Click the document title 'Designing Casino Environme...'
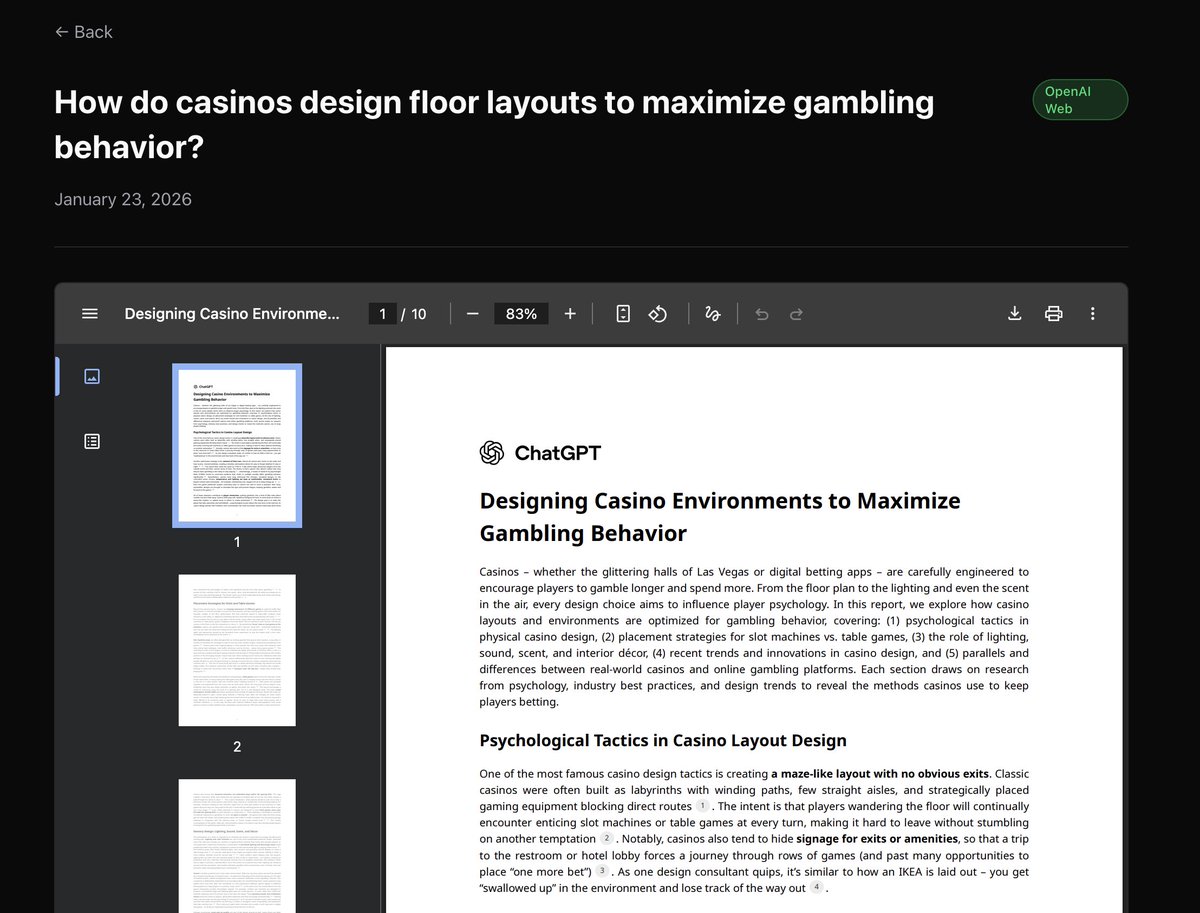1200x913 pixels. [x=232, y=314]
